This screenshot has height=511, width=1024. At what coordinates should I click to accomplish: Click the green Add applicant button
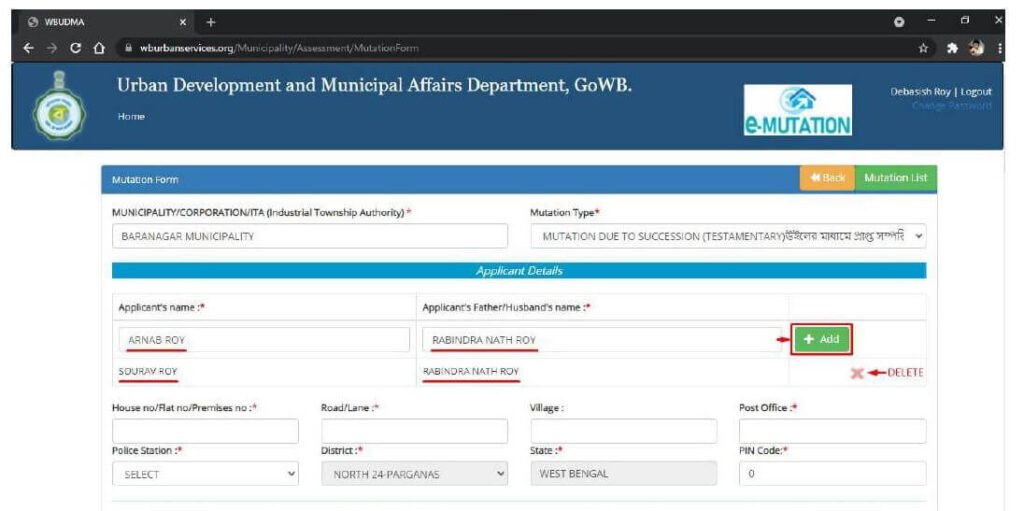[821, 340]
